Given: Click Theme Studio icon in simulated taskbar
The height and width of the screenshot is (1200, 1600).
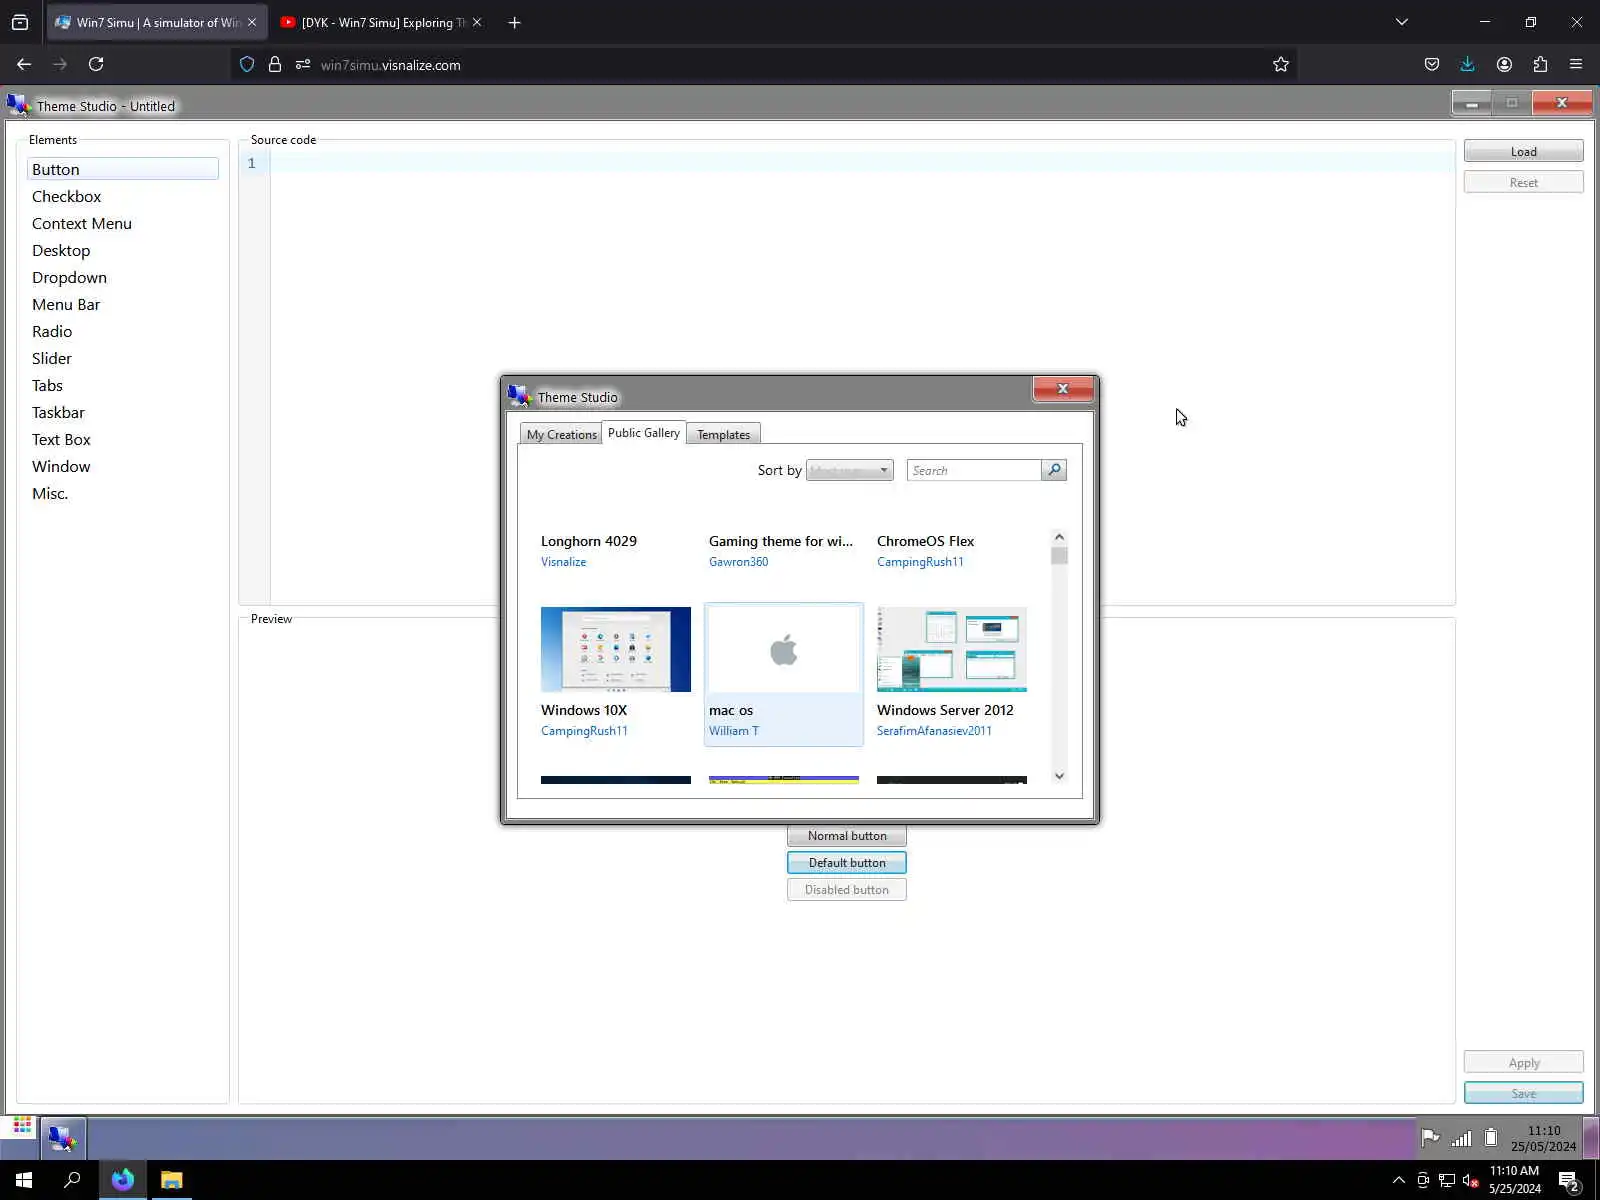Looking at the screenshot, I should 62,1138.
